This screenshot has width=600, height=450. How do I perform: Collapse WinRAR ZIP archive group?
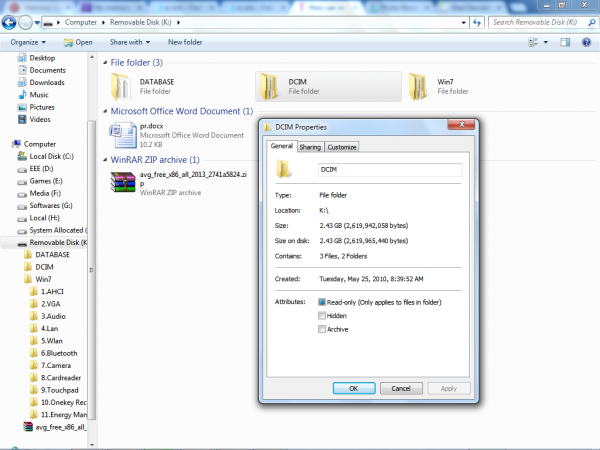[x=105, y=160]
